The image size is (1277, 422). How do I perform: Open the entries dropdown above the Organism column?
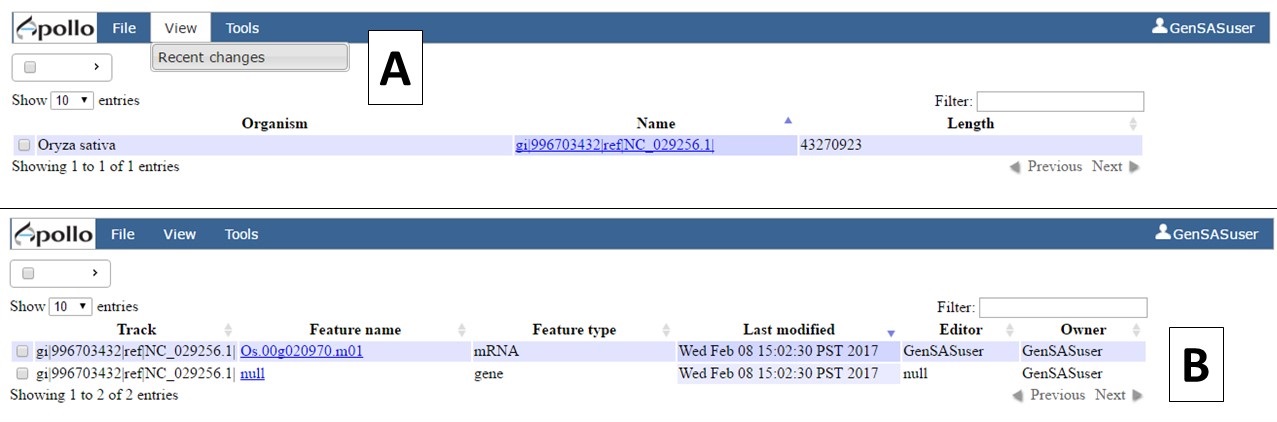[71, 101]
